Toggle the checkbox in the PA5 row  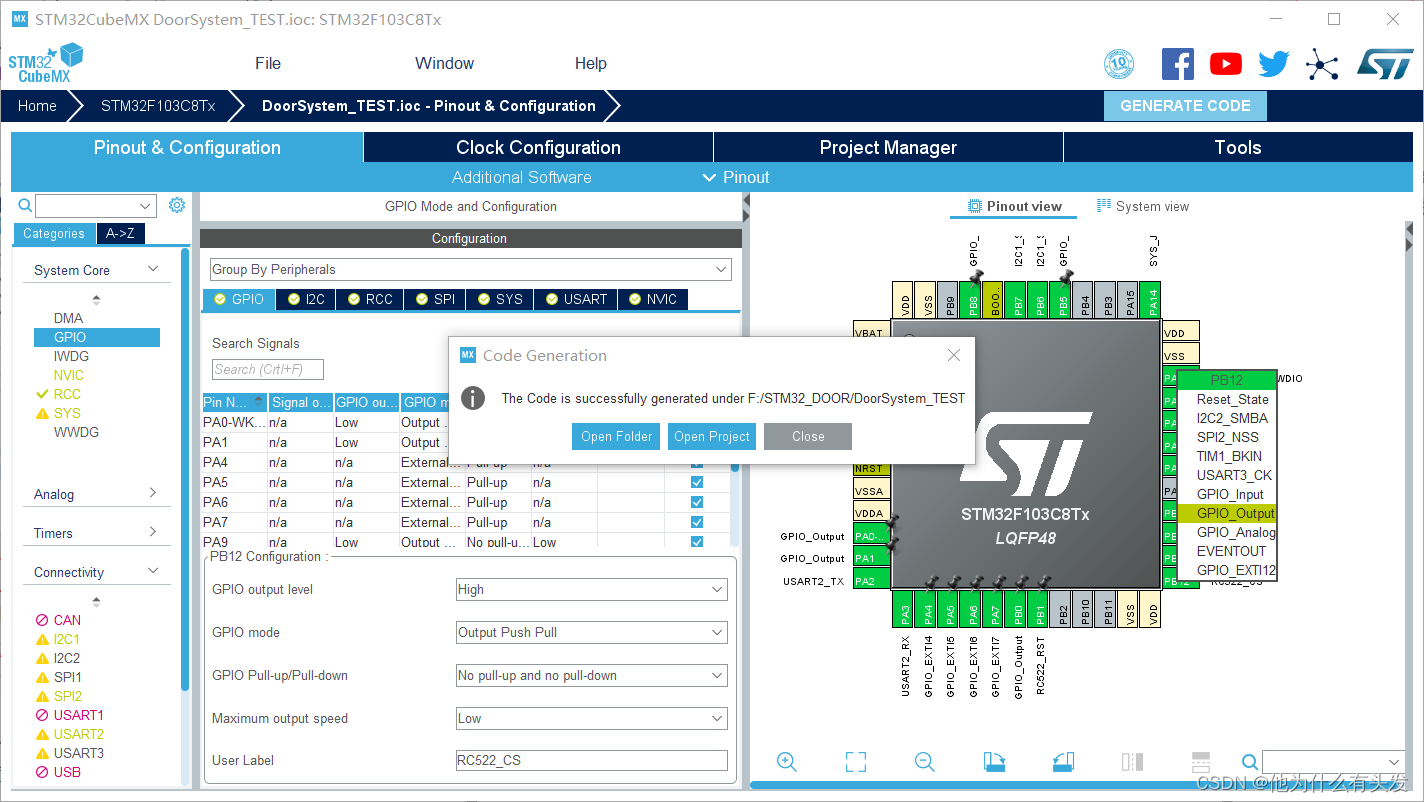coord(697,482)
